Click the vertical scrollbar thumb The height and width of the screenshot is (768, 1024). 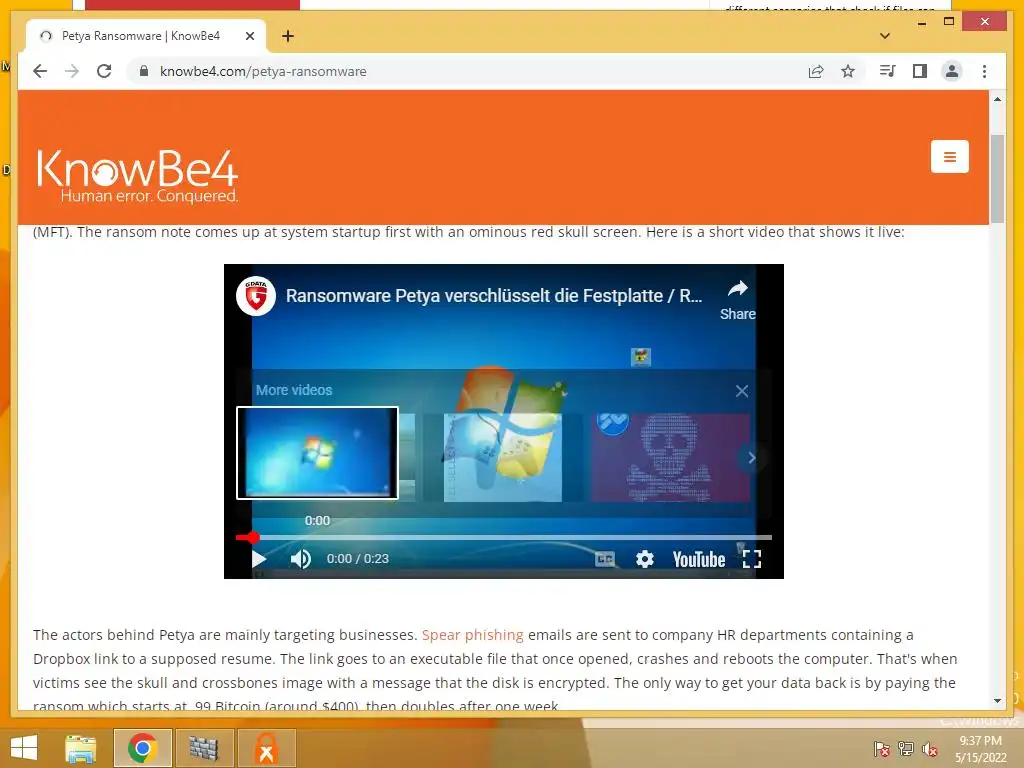997,178
